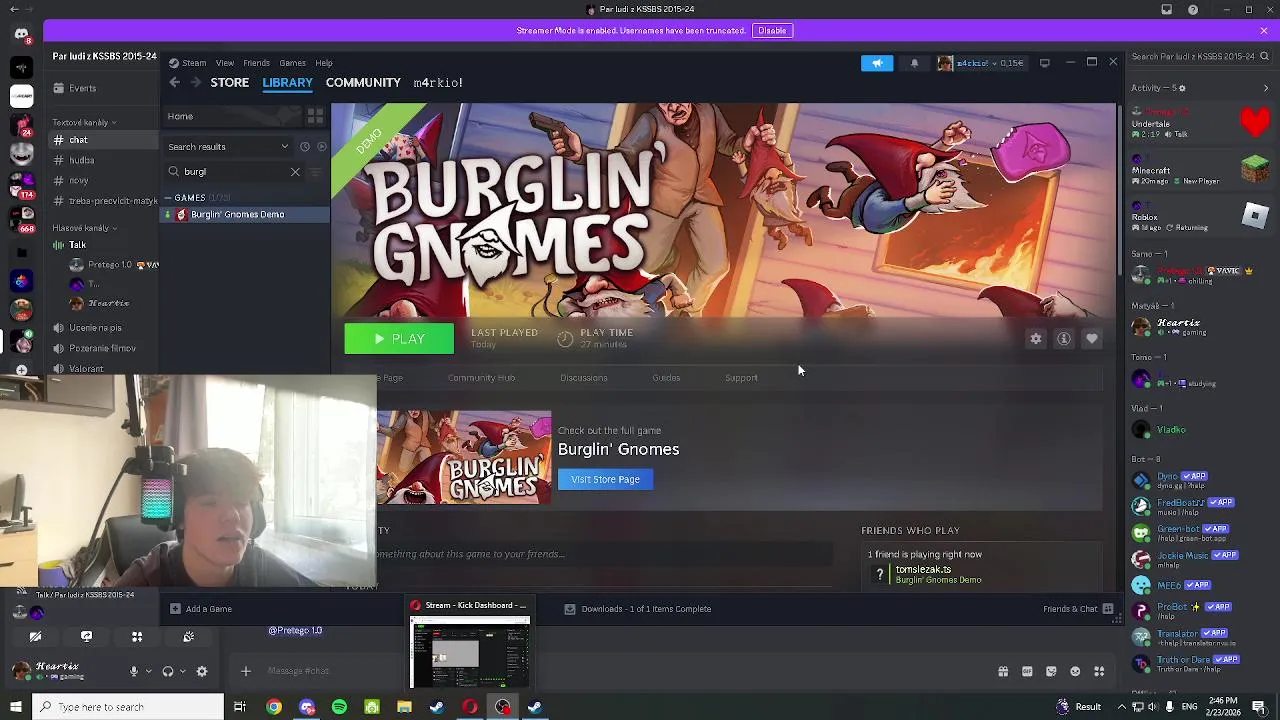Viewport: 1280px width, 720px height.
Task: Open View menu in Steam
Action: 225,63
